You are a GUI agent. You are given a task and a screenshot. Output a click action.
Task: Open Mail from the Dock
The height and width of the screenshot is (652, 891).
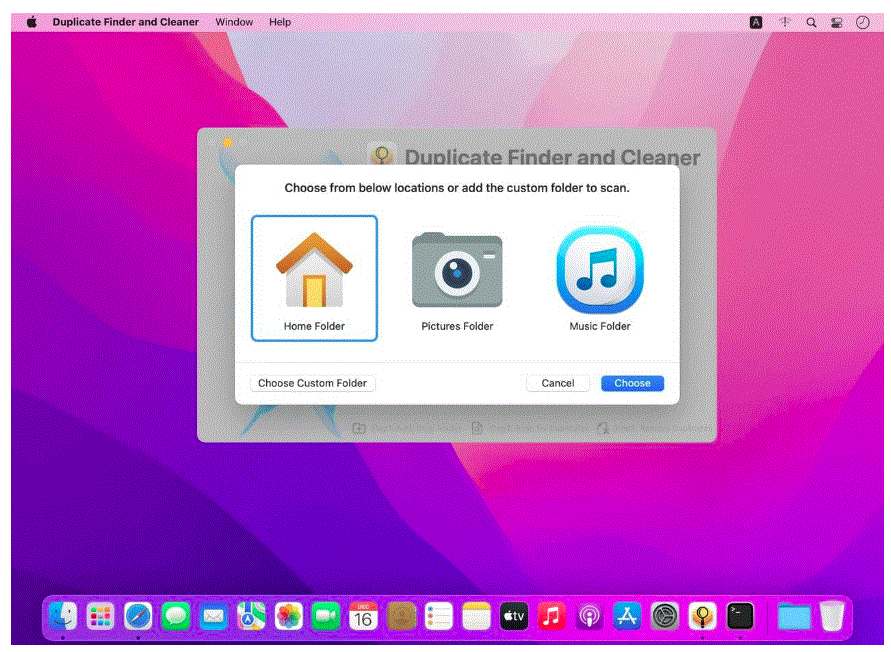pyautogui.click(x=213, y=616)
